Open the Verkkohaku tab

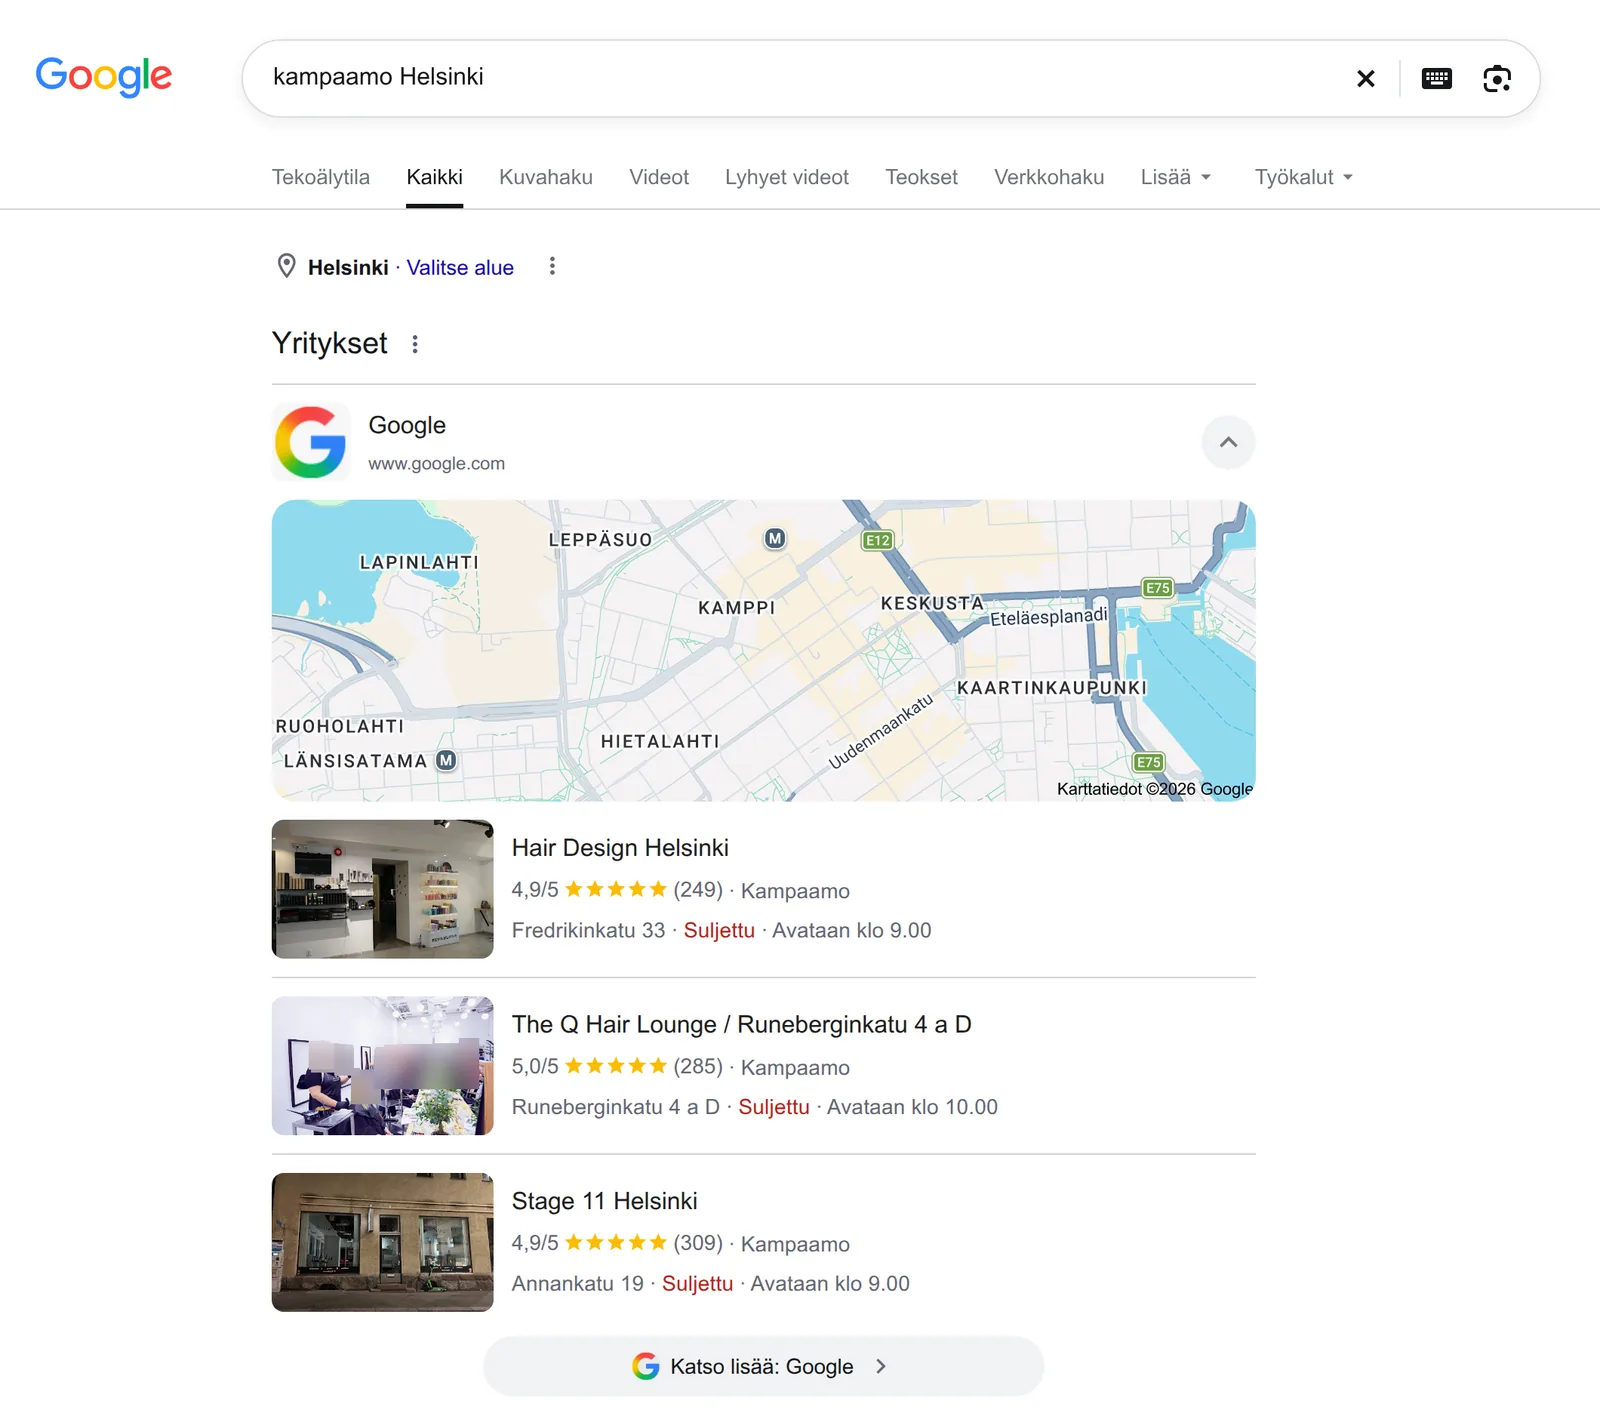(1049, 177)
